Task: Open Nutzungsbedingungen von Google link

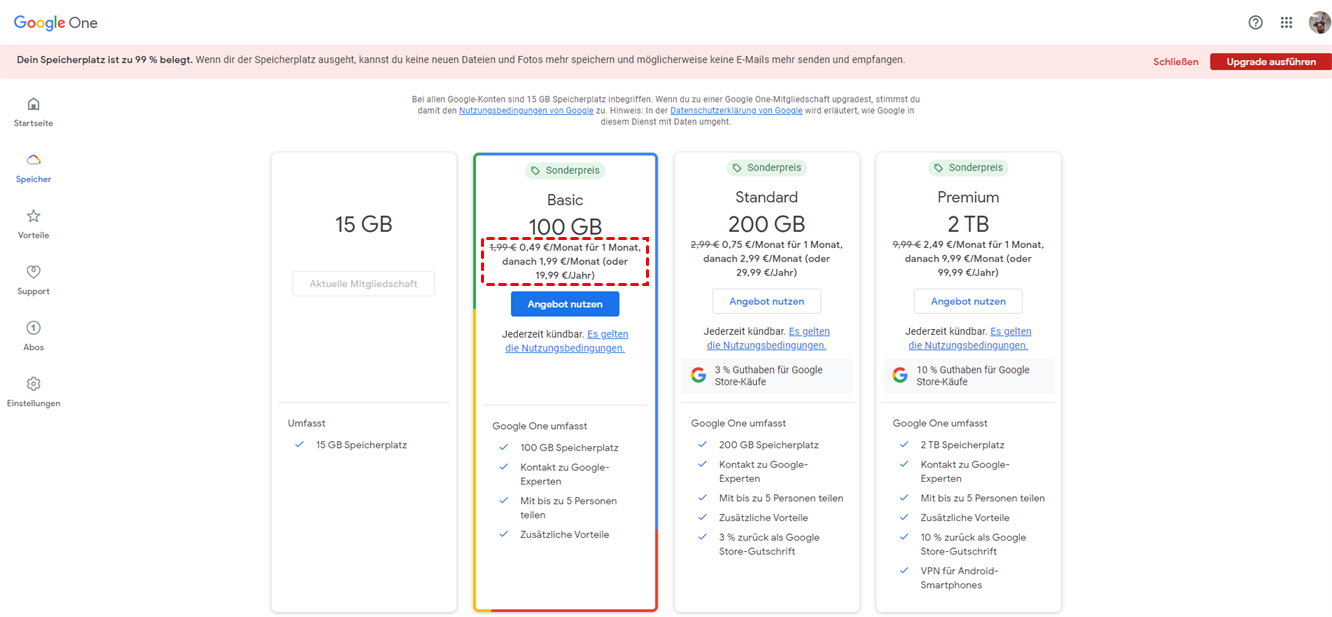Action: click(526, 111)
